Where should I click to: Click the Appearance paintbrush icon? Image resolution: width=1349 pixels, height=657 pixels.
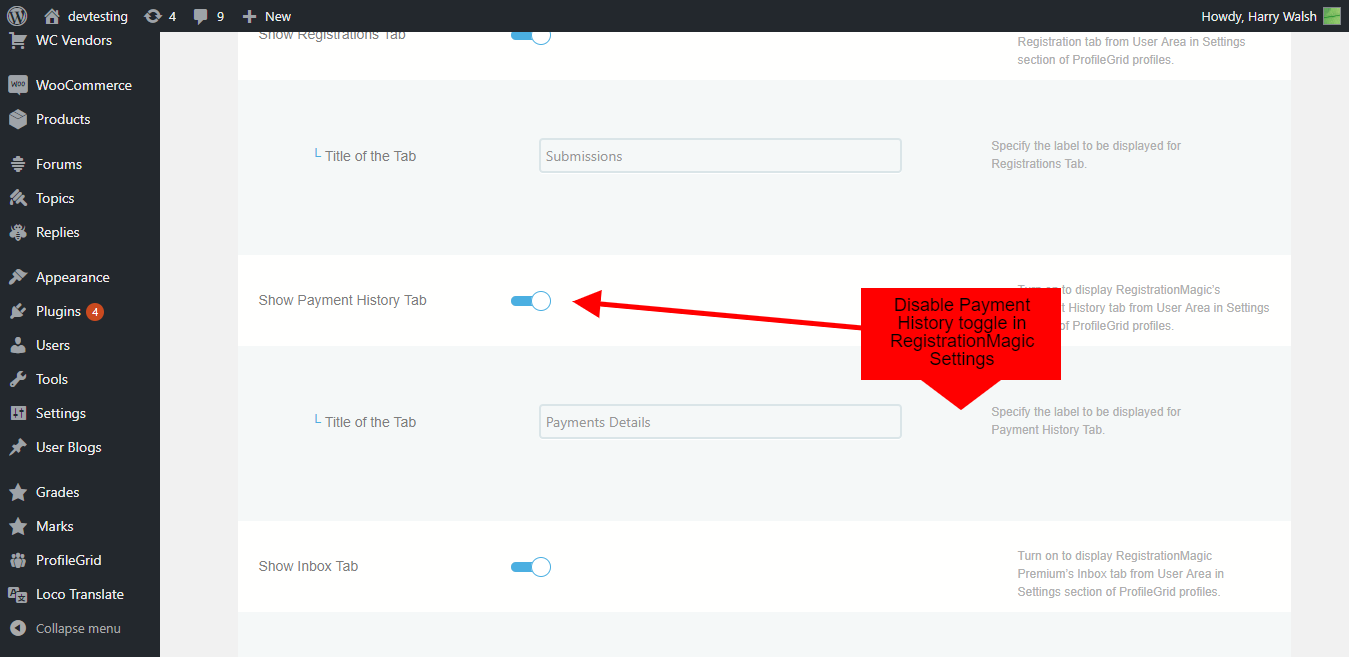coord(17,277)
